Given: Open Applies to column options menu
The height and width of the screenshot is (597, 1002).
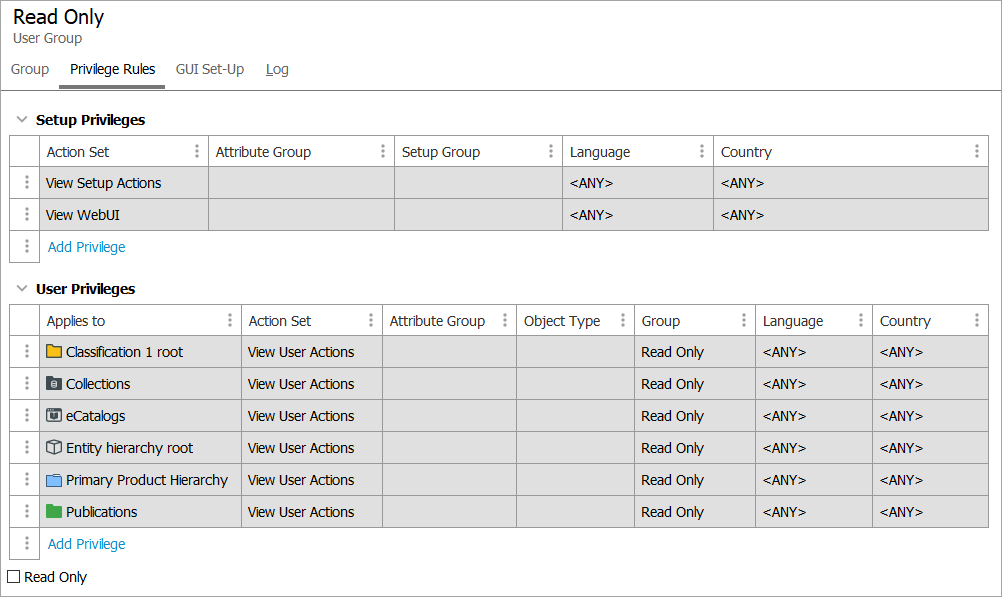Looking at the screenshot, I should (229, 321).
